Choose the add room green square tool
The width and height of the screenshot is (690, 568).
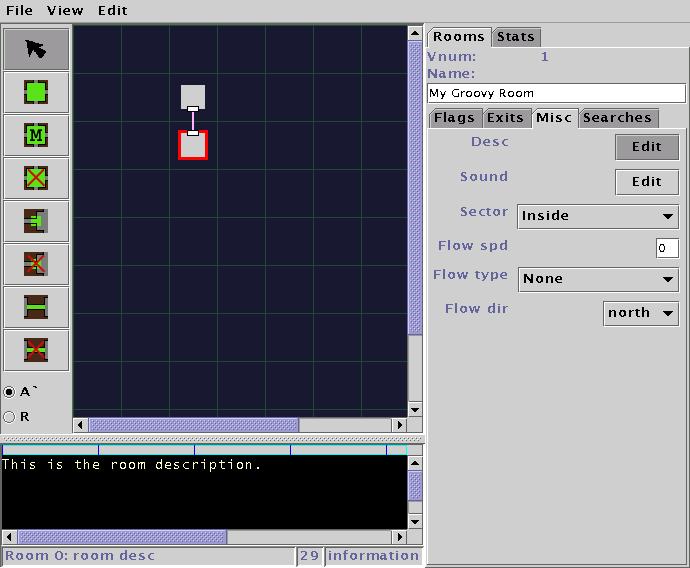click(x=36, y=92)
